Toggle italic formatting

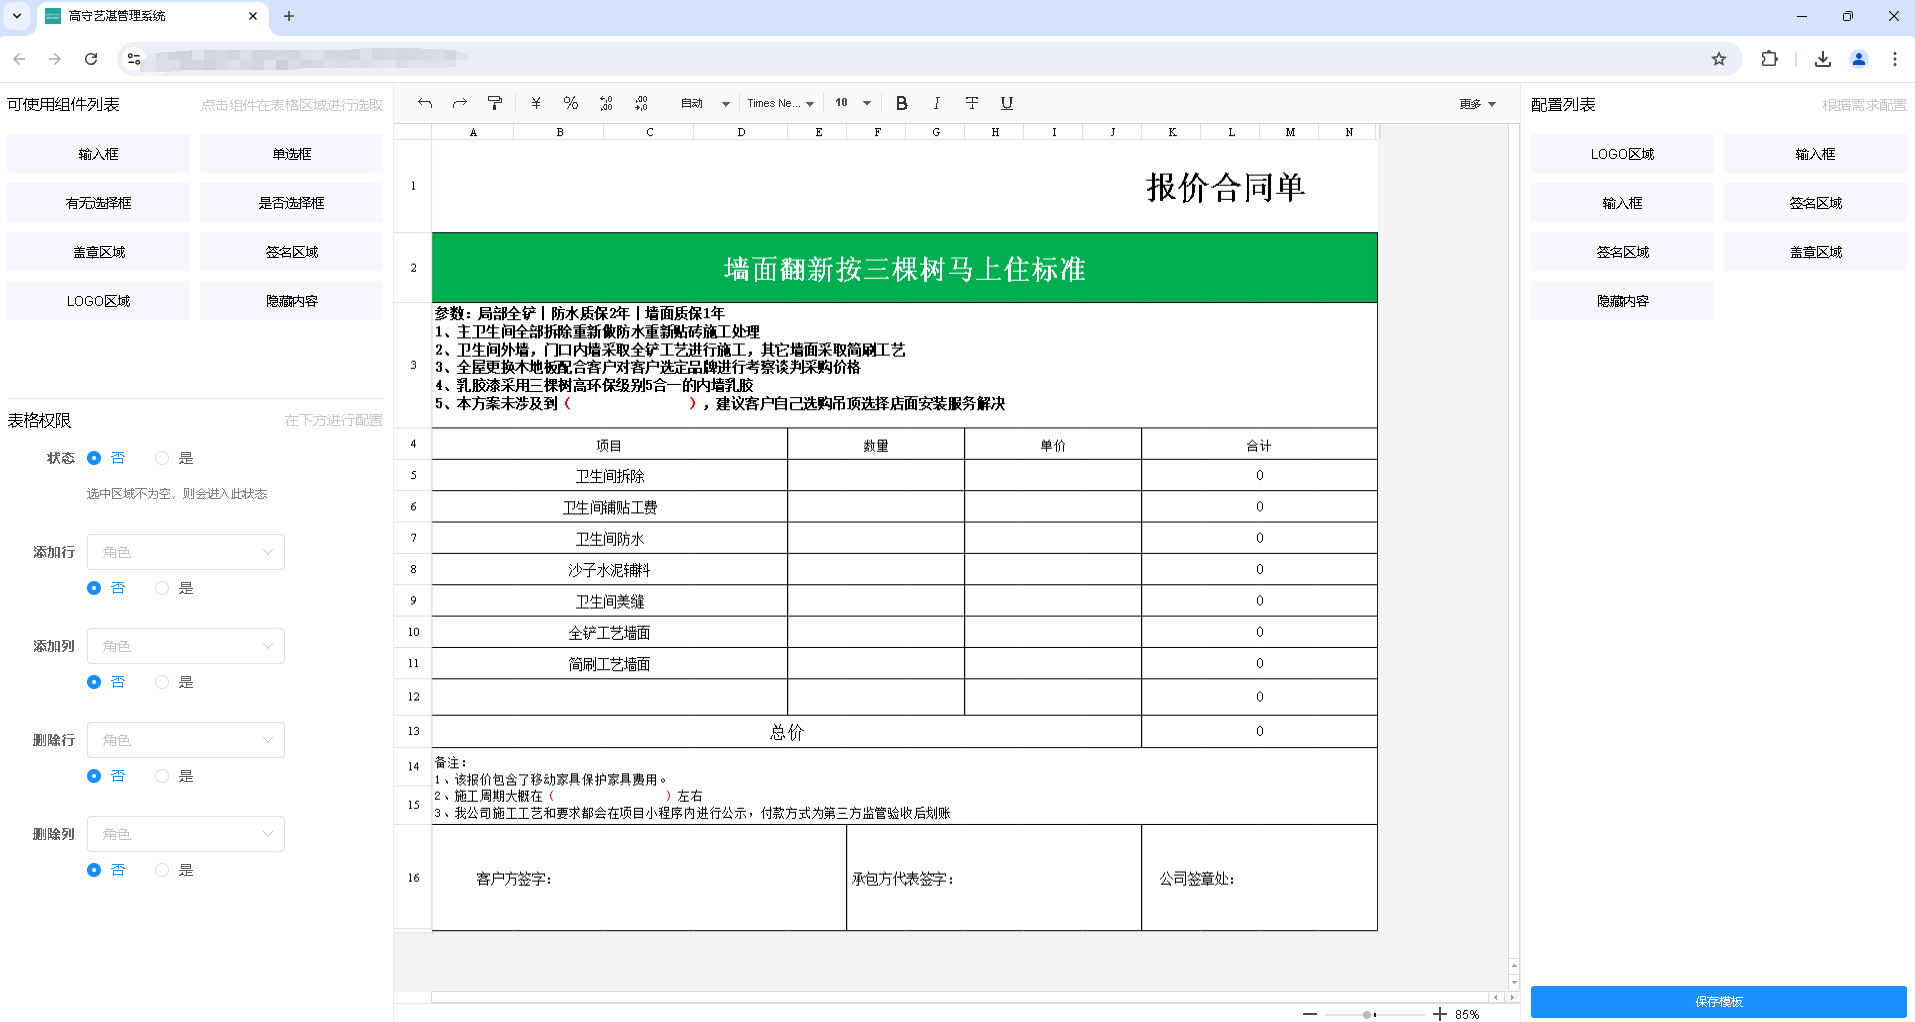(937, 103)
